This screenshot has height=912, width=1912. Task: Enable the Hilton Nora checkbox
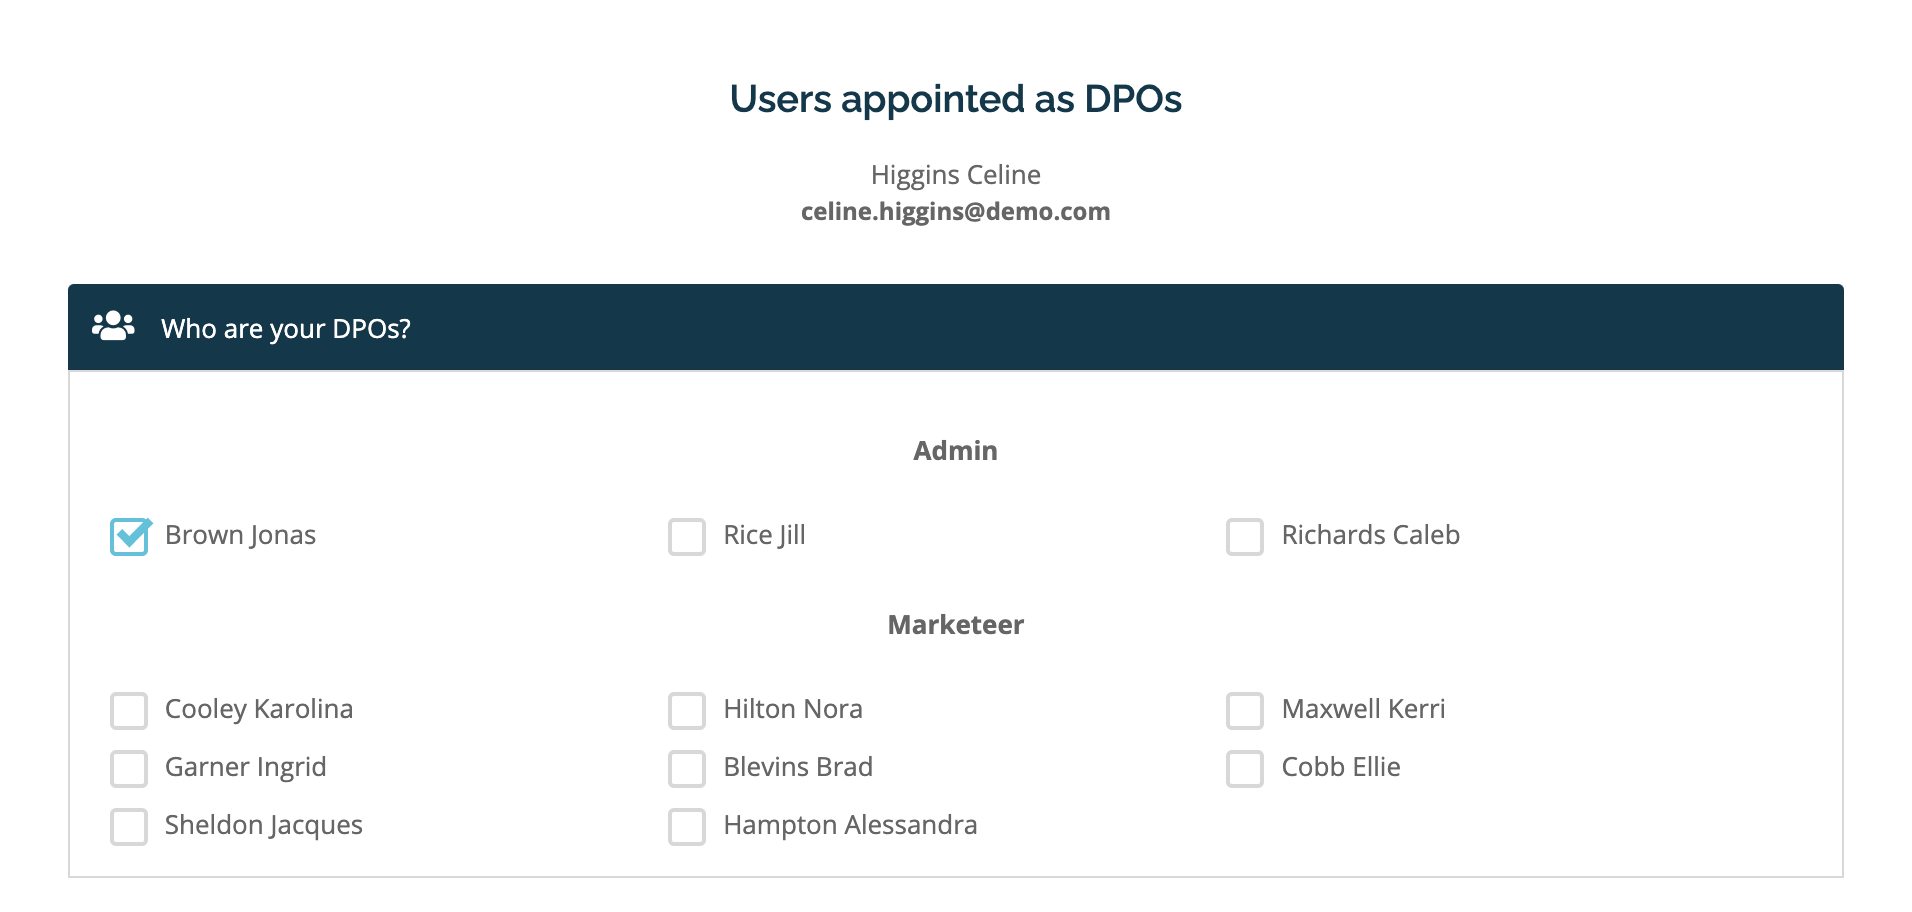[687, 711]
